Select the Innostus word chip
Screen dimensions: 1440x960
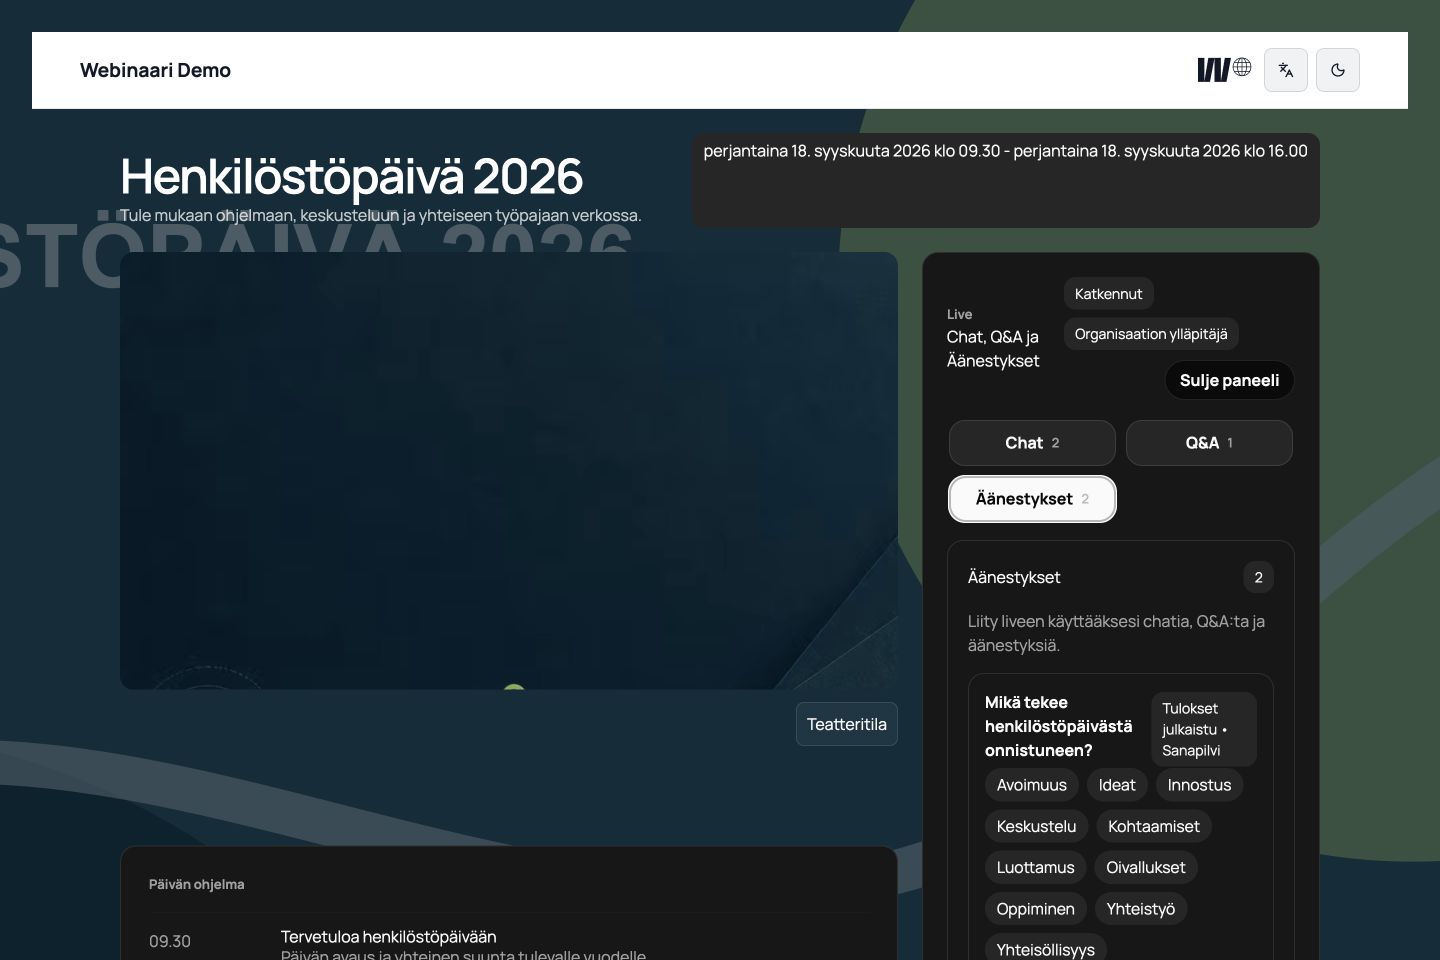tap(1199, 785)
